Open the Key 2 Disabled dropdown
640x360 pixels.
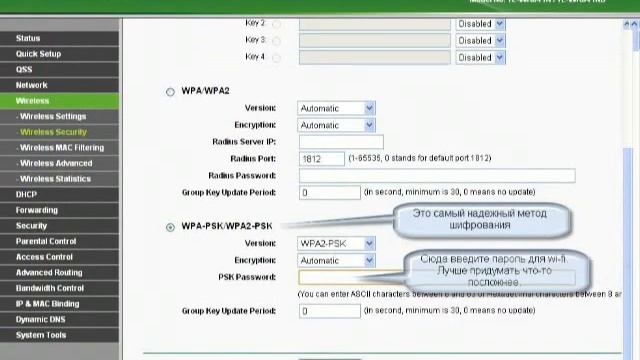tap(480, 24)
